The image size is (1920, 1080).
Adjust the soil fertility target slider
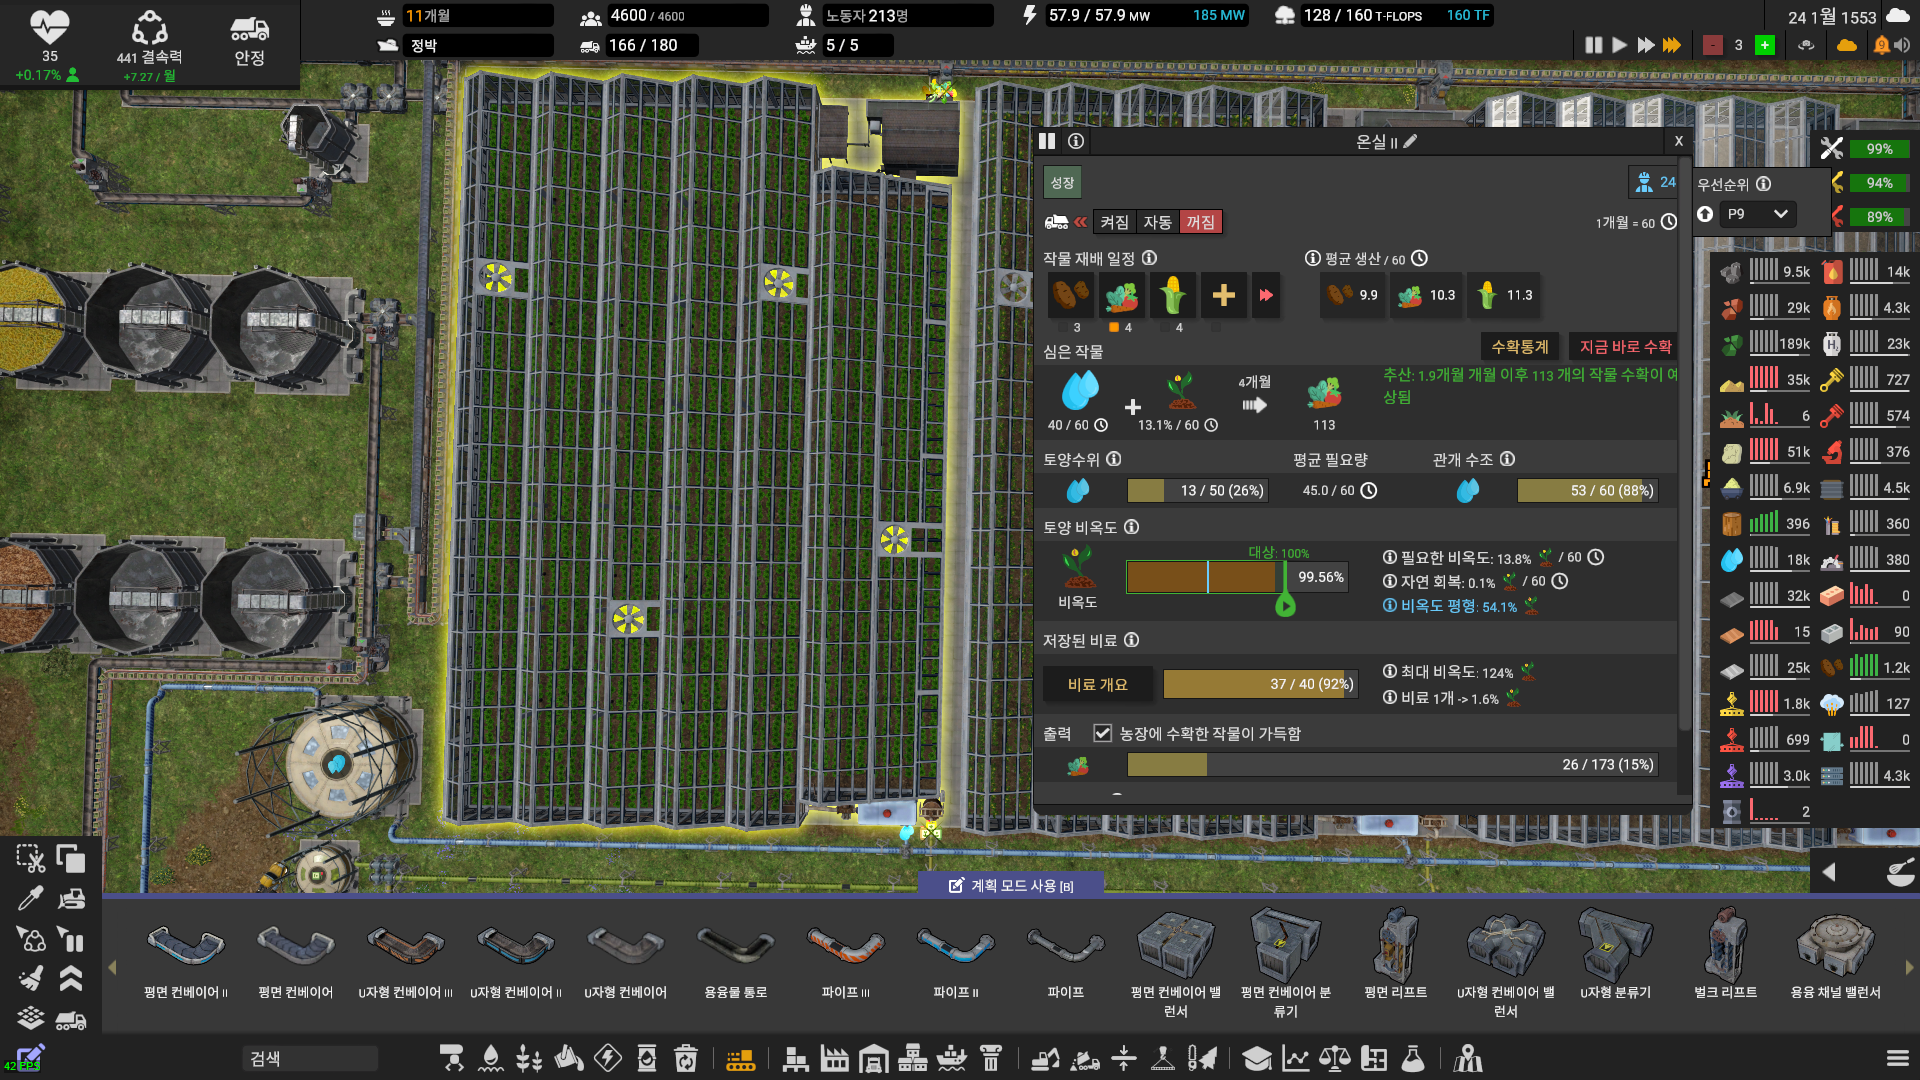coord(1285,604)
